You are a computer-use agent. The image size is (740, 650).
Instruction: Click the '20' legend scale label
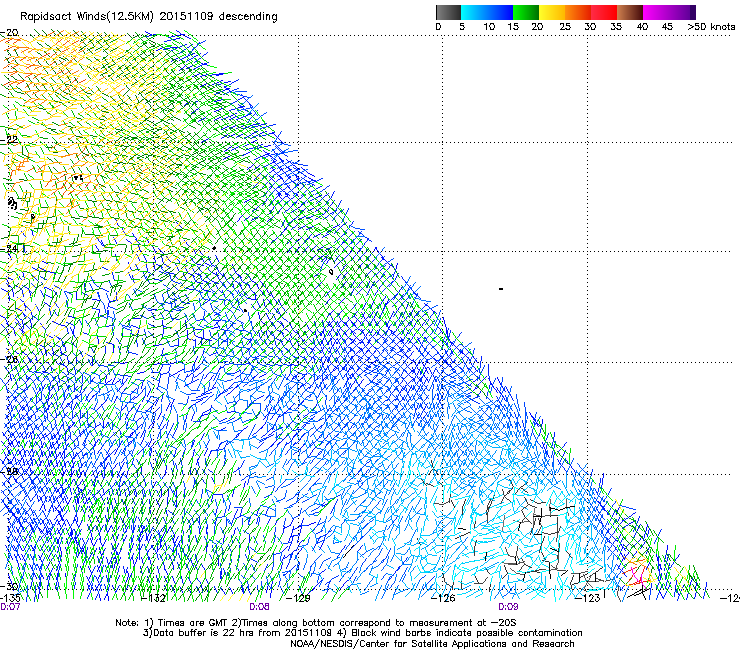pos(537,27)
